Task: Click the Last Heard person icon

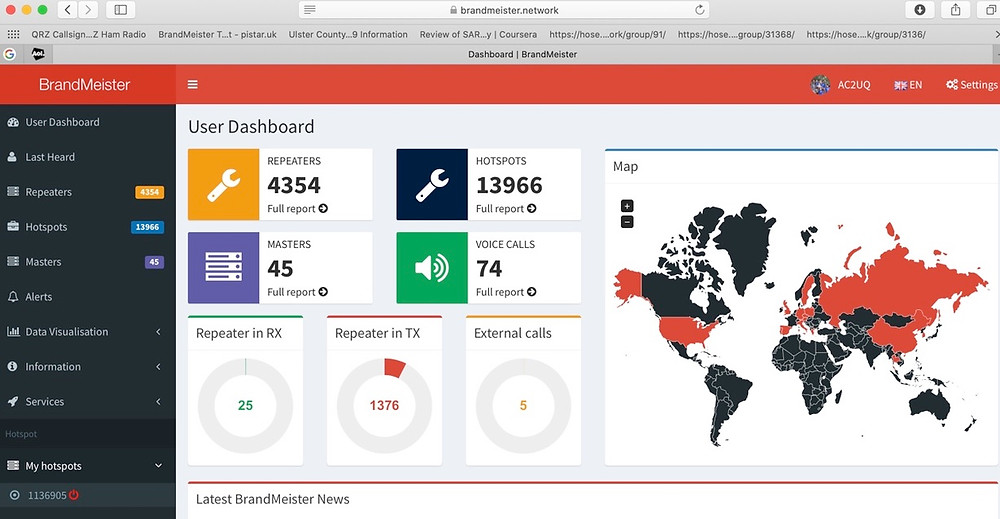Action: point(12,157)
